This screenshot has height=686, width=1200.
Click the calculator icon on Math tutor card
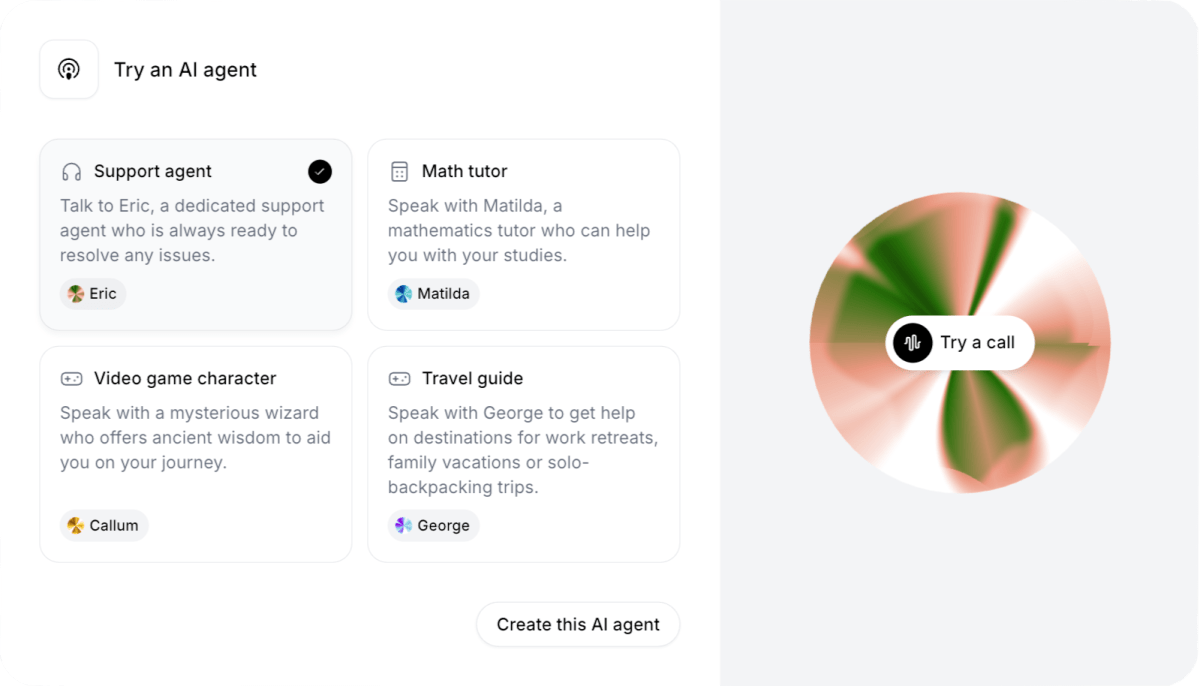coord(399,171)
